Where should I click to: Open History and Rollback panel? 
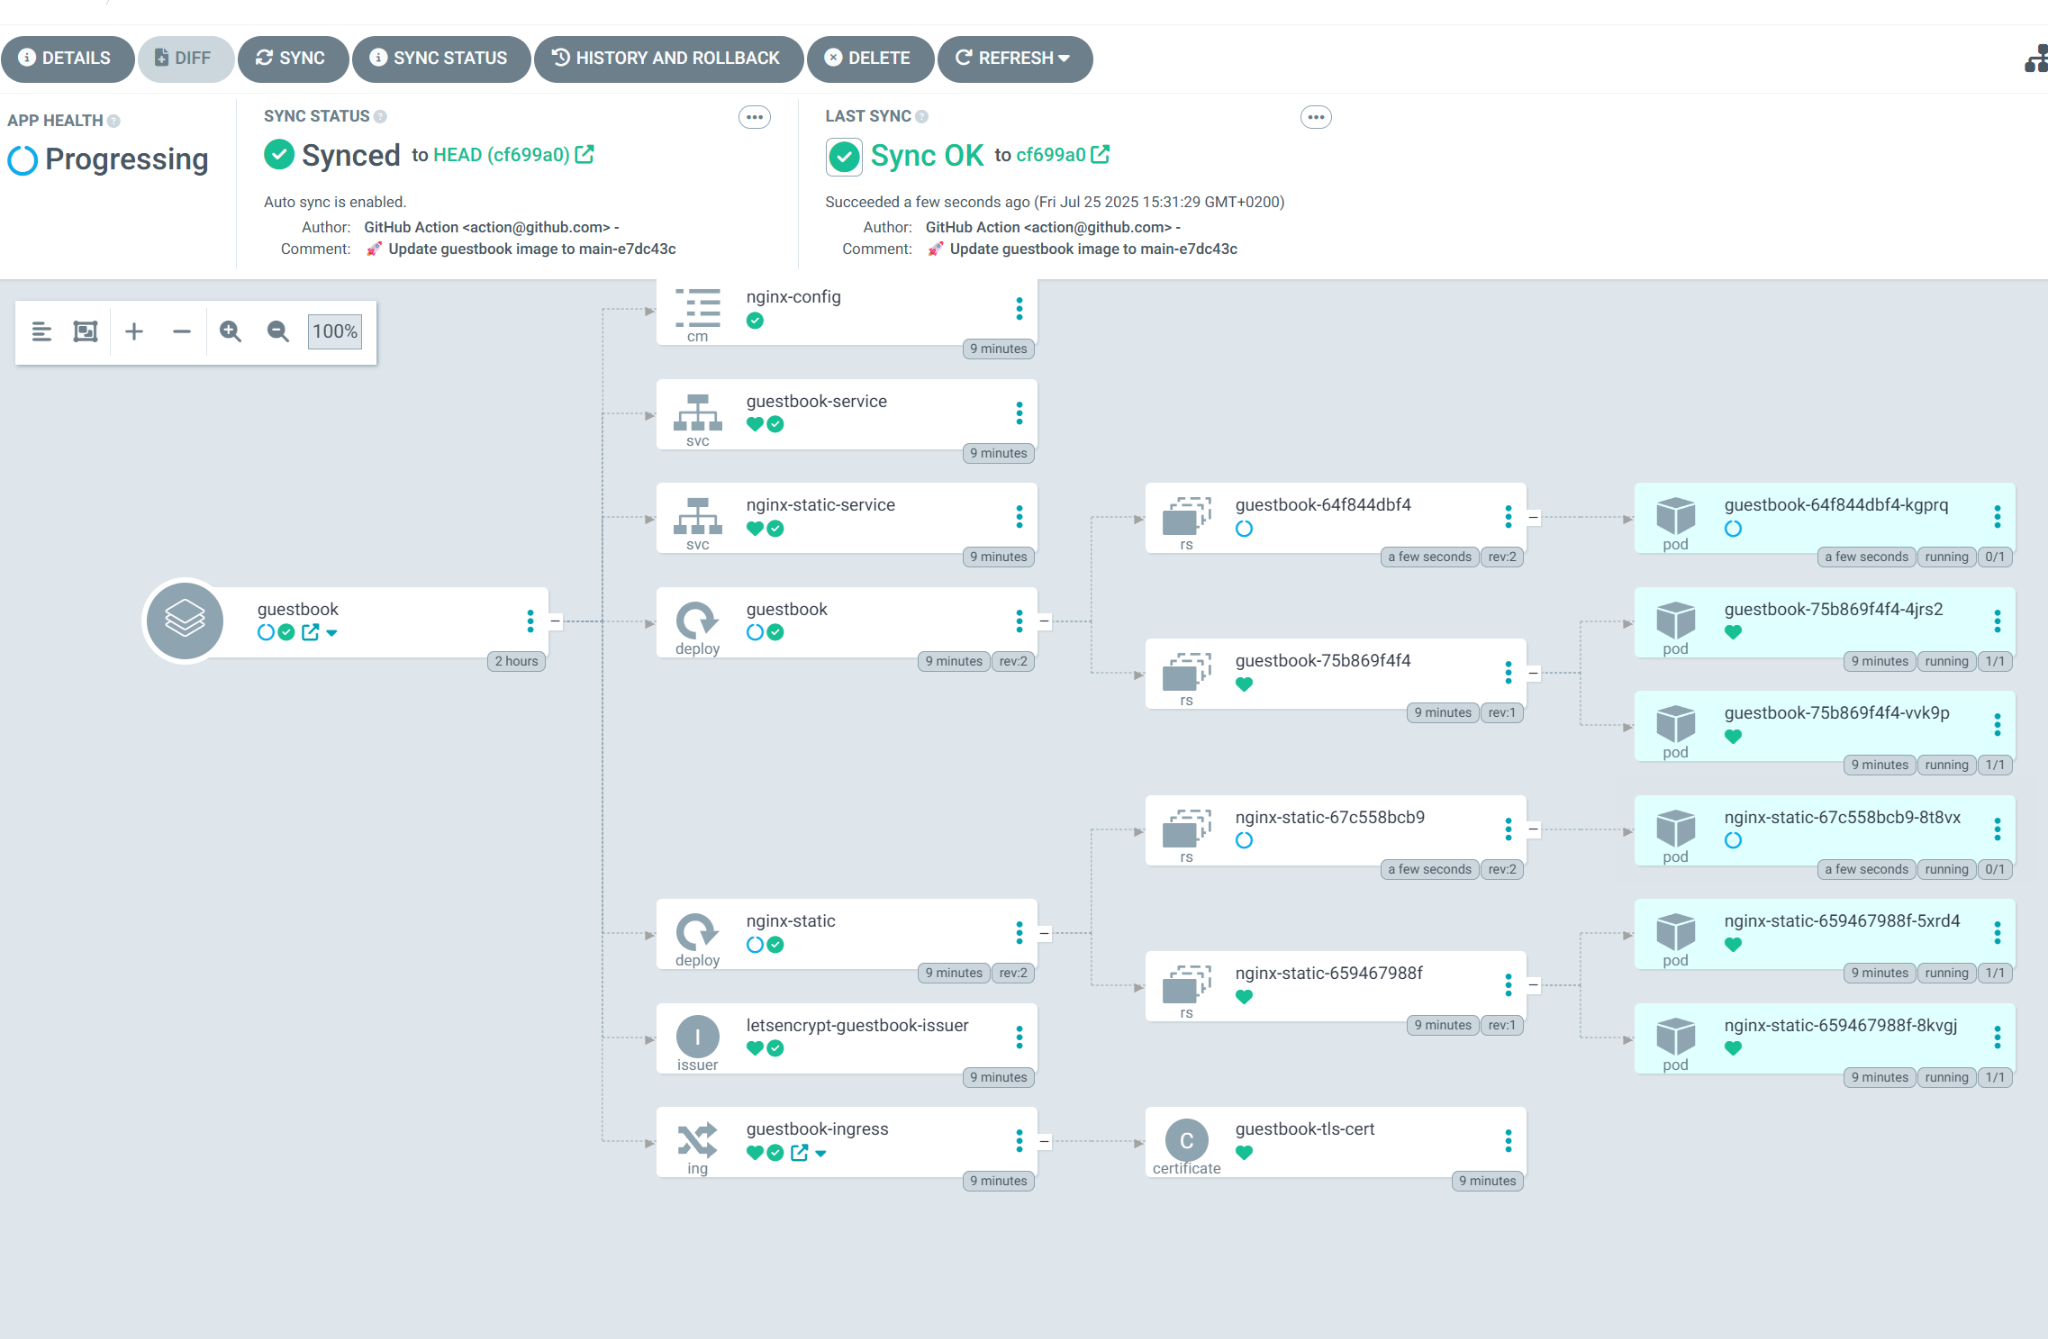667,58
